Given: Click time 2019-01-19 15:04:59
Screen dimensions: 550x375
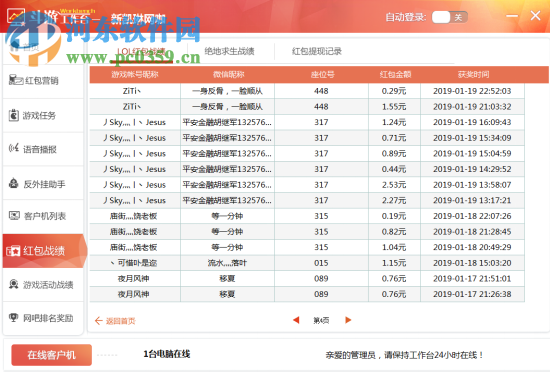Looking at the screenshot, I should coord(472,153).
